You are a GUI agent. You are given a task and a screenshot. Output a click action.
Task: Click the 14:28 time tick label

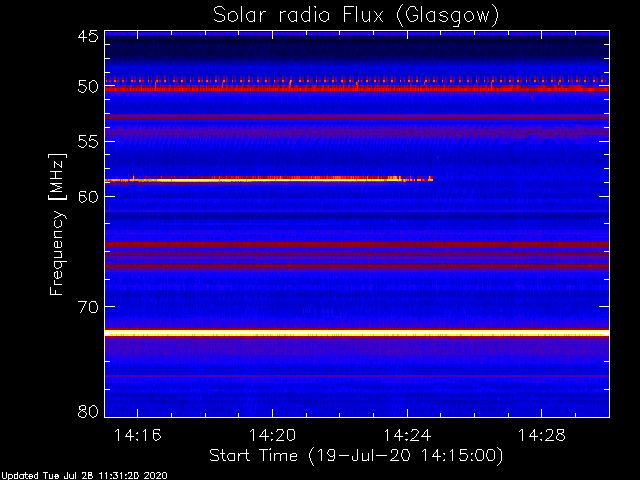tap(542, 435)
